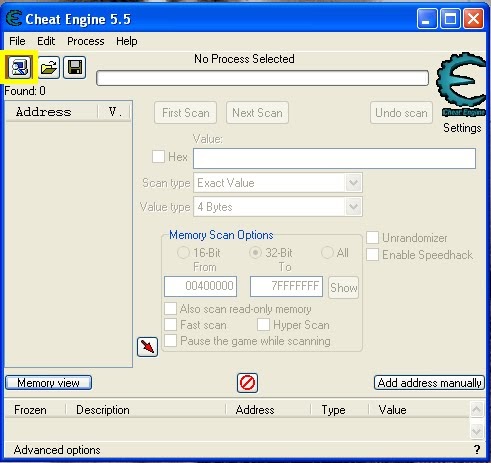Image resolution: width=491 pixels, height=463 pixels.
Task: Click the Settings label
Action: click(462, 128)
